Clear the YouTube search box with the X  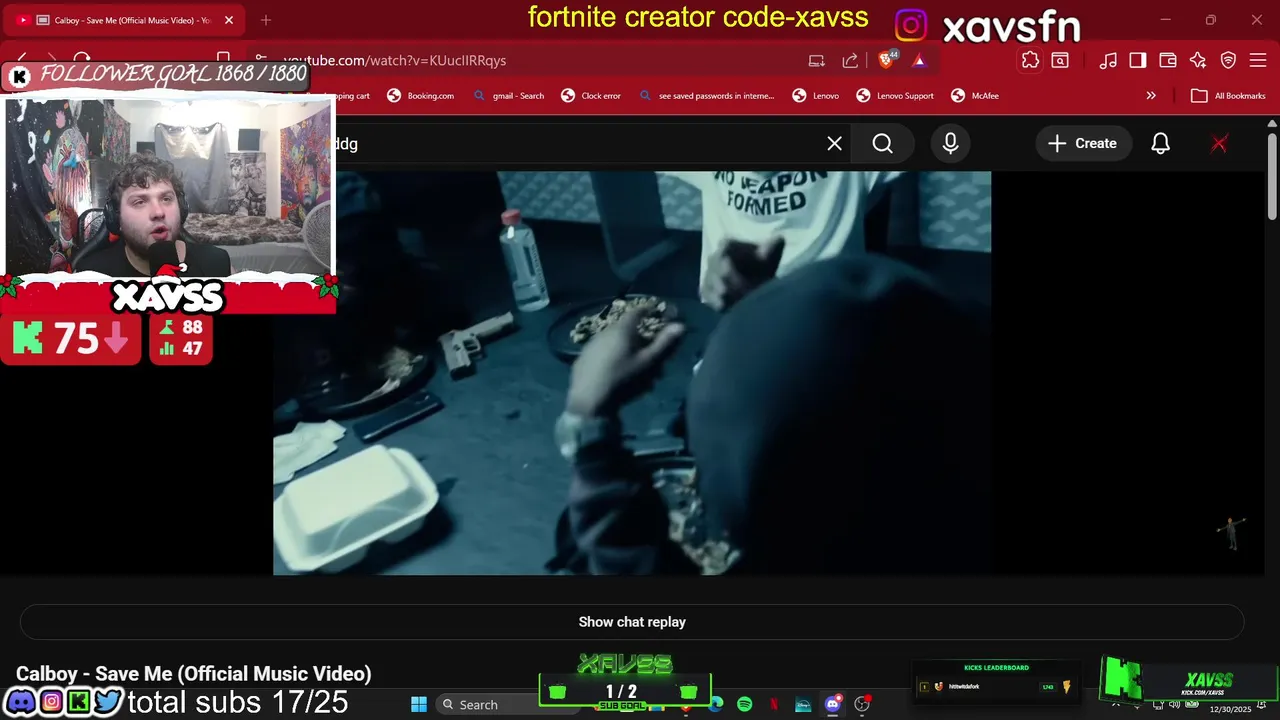(x=834, y=143)
